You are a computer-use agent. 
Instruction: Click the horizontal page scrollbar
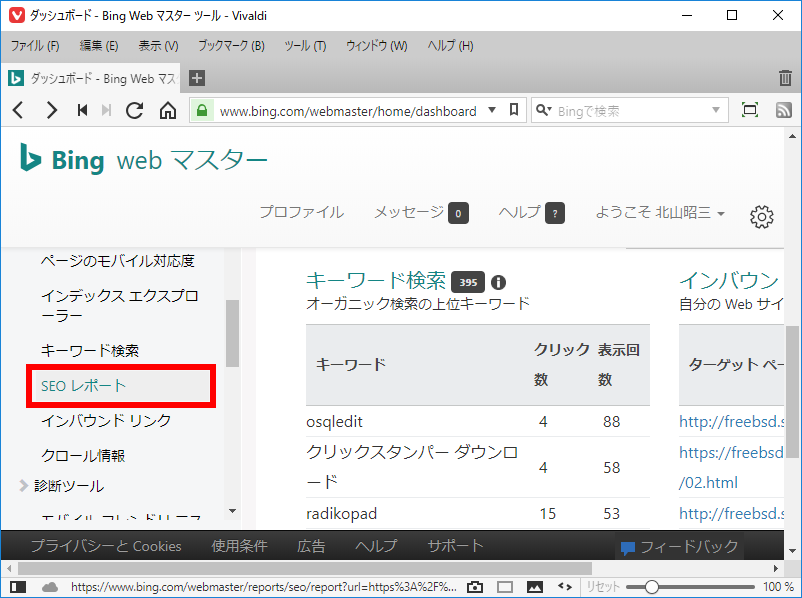point(305,568)
